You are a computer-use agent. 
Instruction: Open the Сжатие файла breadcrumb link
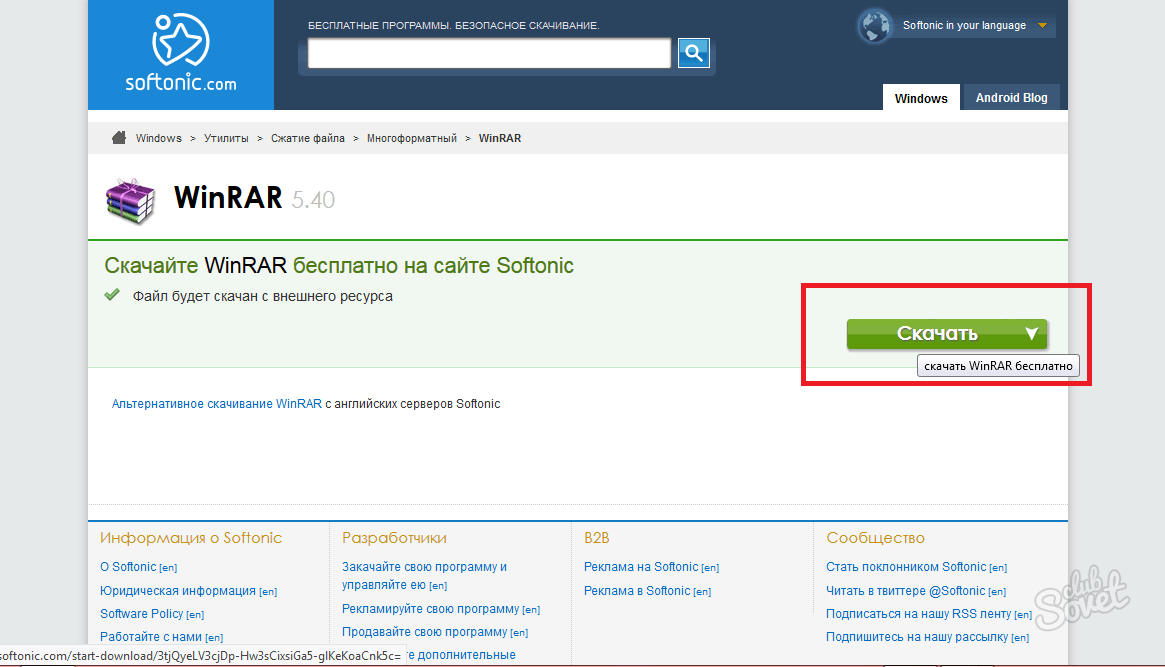[x=308, y=138]
